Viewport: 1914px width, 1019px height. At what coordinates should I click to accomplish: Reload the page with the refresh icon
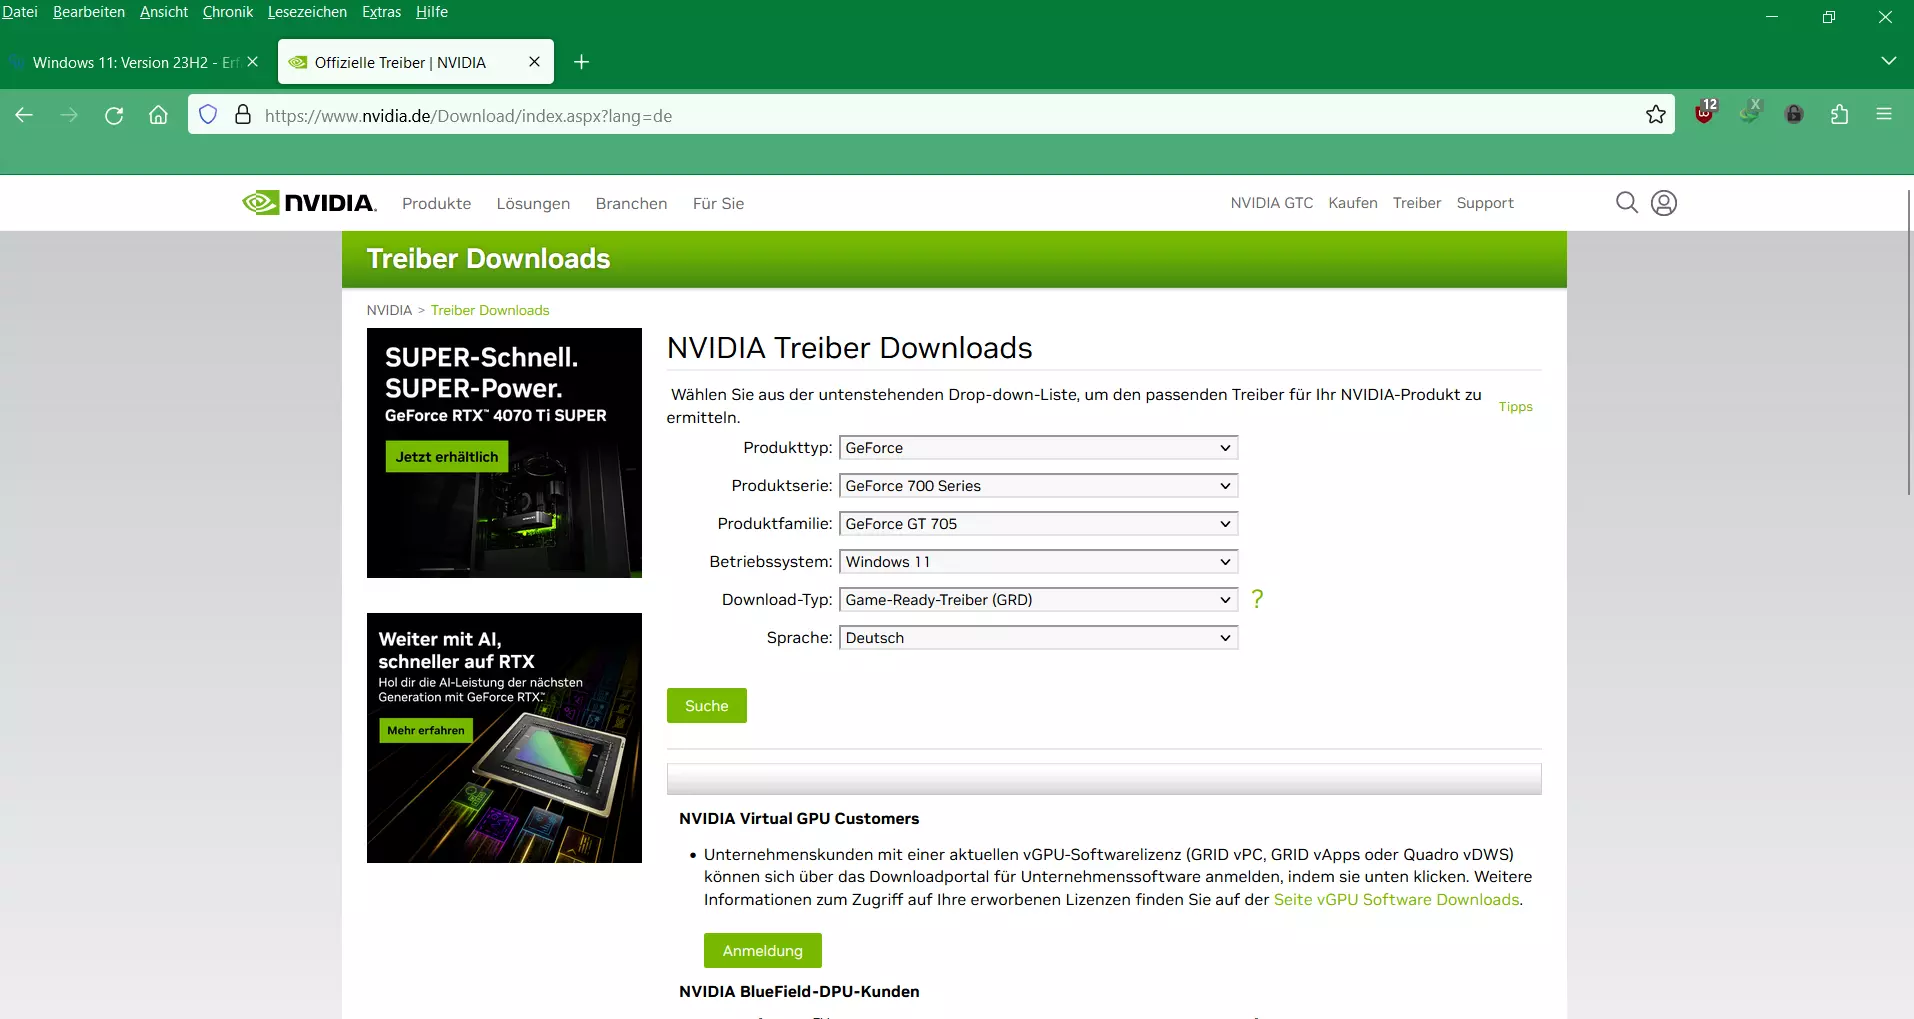(x=114, y=115)
